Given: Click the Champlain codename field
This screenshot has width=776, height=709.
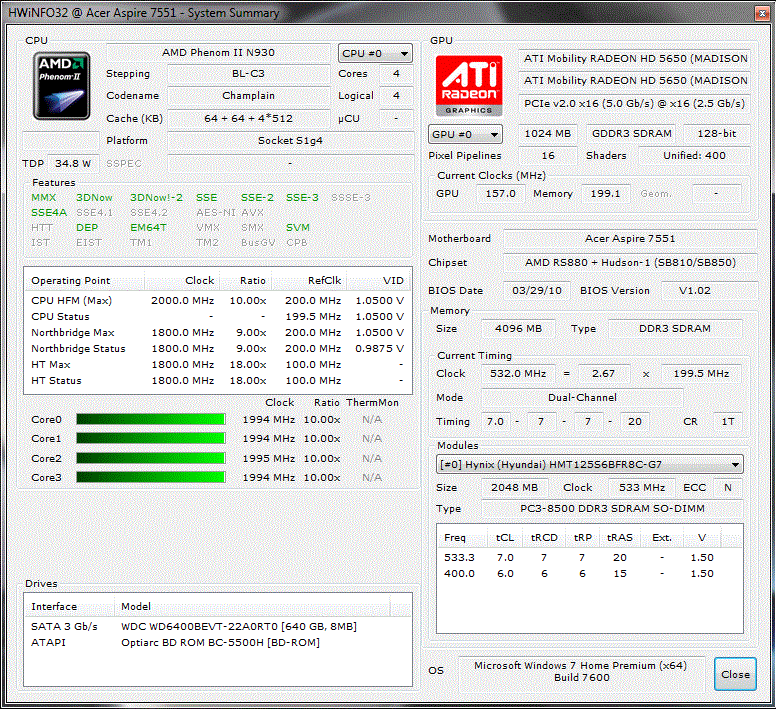Looking at the screenshot, I should click(x=248, y=95).
